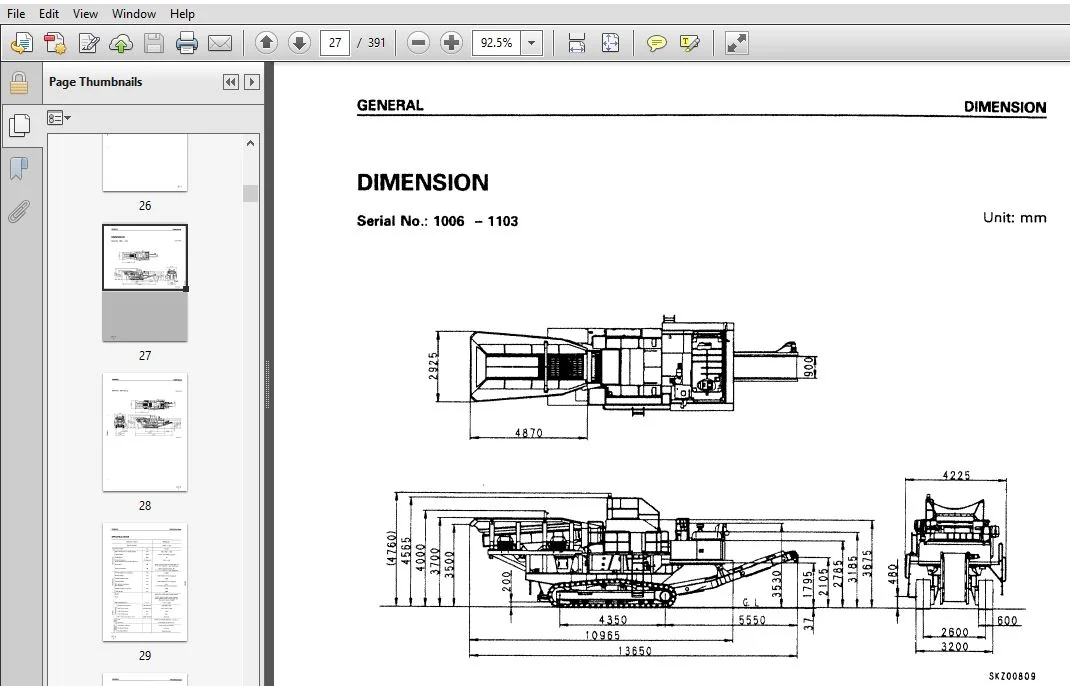The image size is (1070, 686).
Task: Click the Add Sticky Note comment icon
Action: click(656, 44)
